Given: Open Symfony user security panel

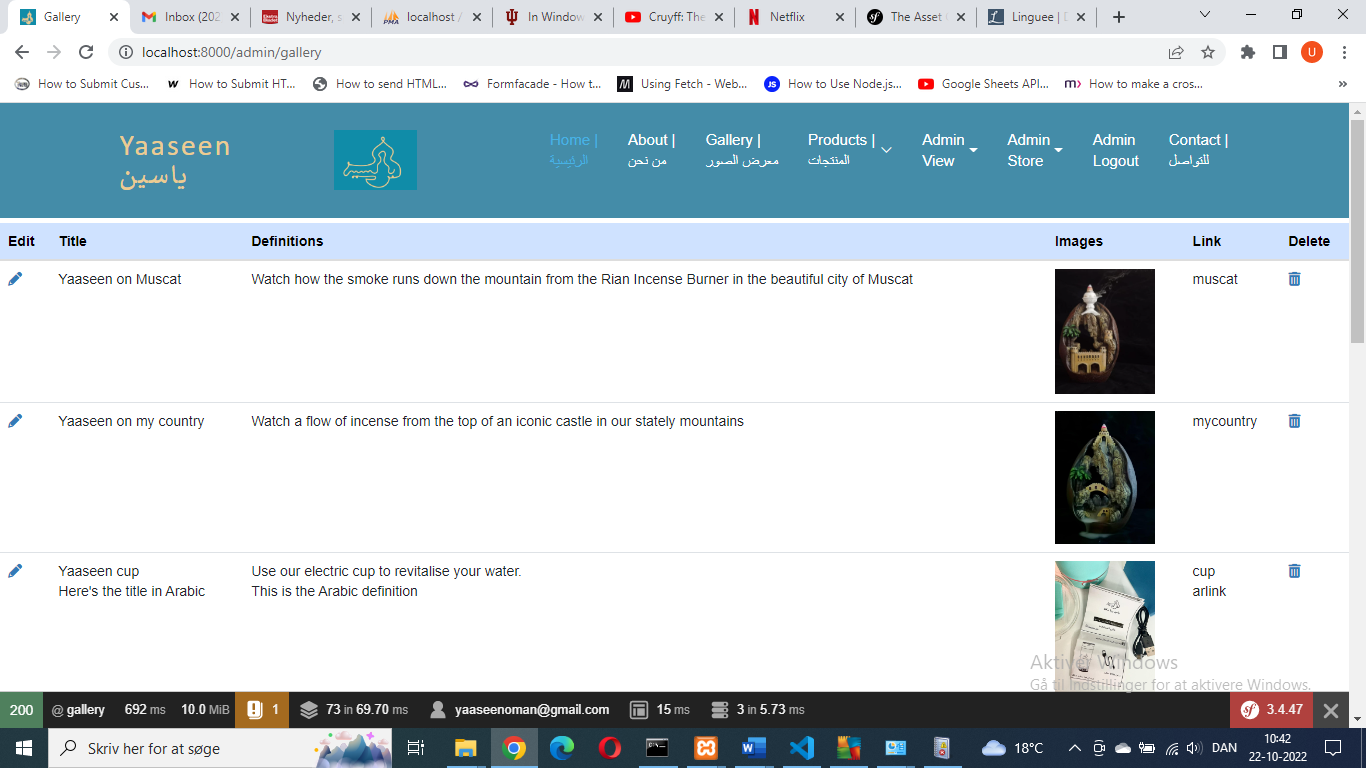Looking at the screenshot, I should pyautogui.click(x=518, y=710).
